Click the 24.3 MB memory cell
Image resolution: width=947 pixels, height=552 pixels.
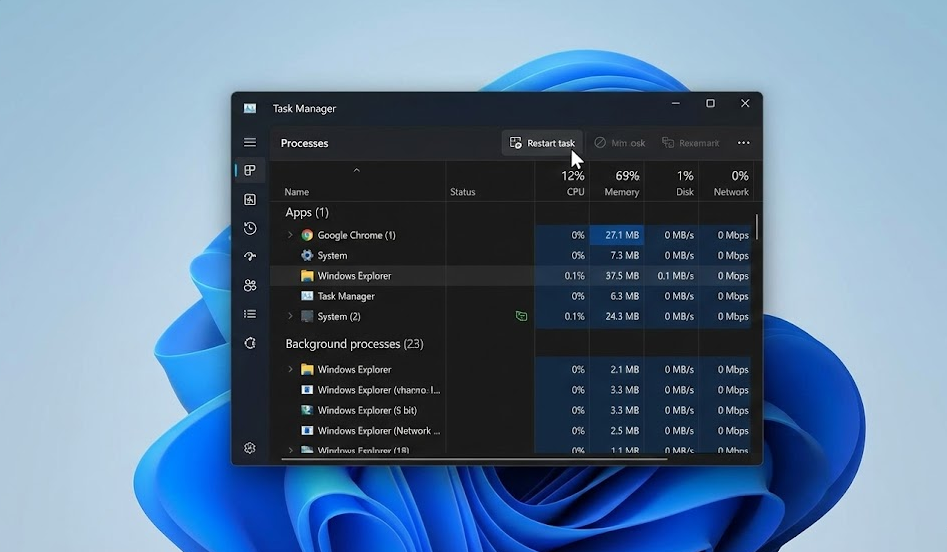click(617, 316)
